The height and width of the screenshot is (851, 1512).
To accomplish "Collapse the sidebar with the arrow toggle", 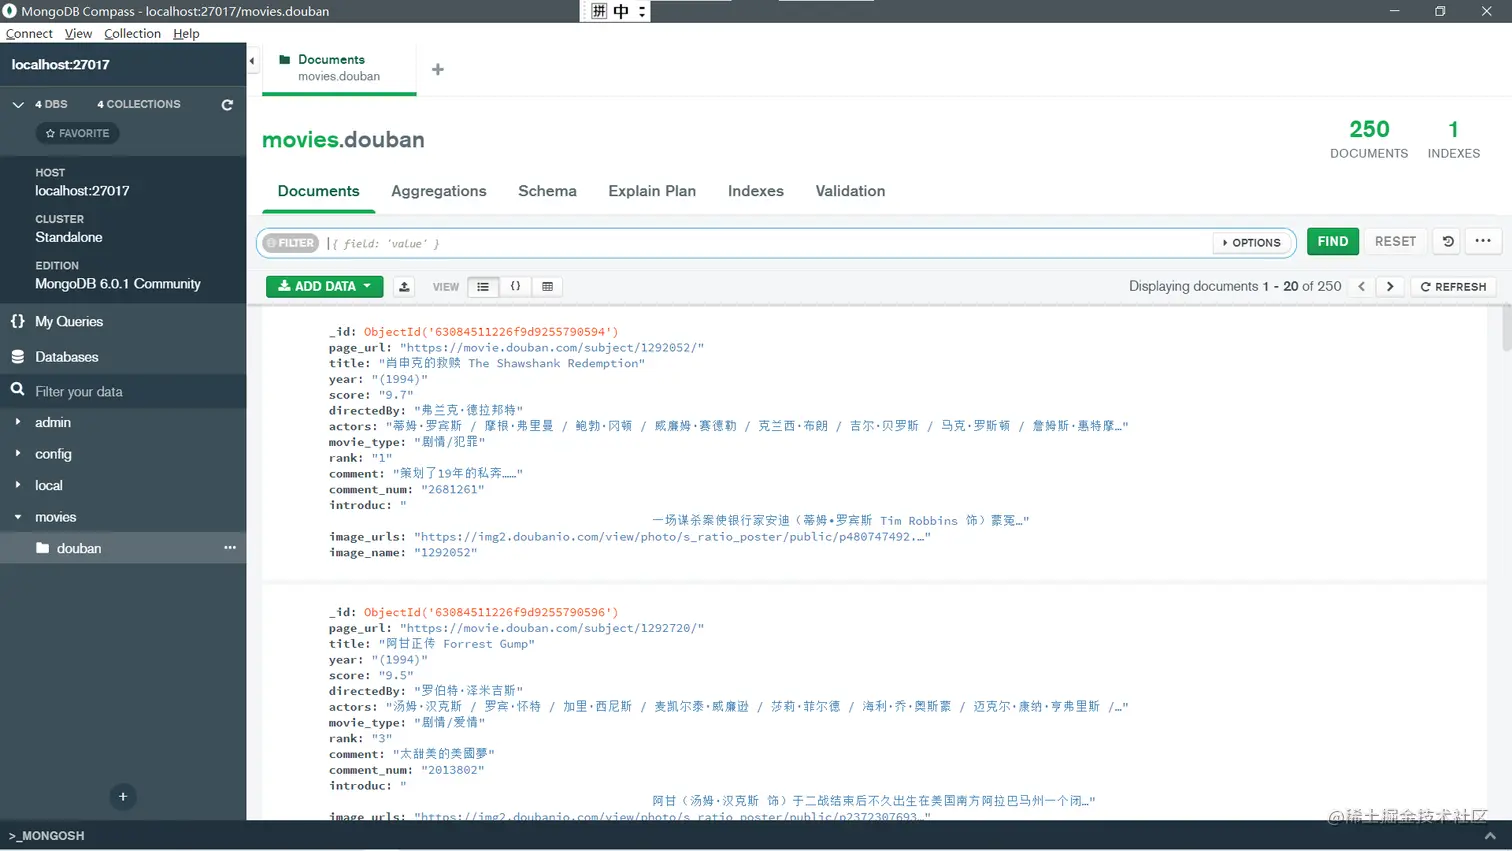I will pos(252,61).
